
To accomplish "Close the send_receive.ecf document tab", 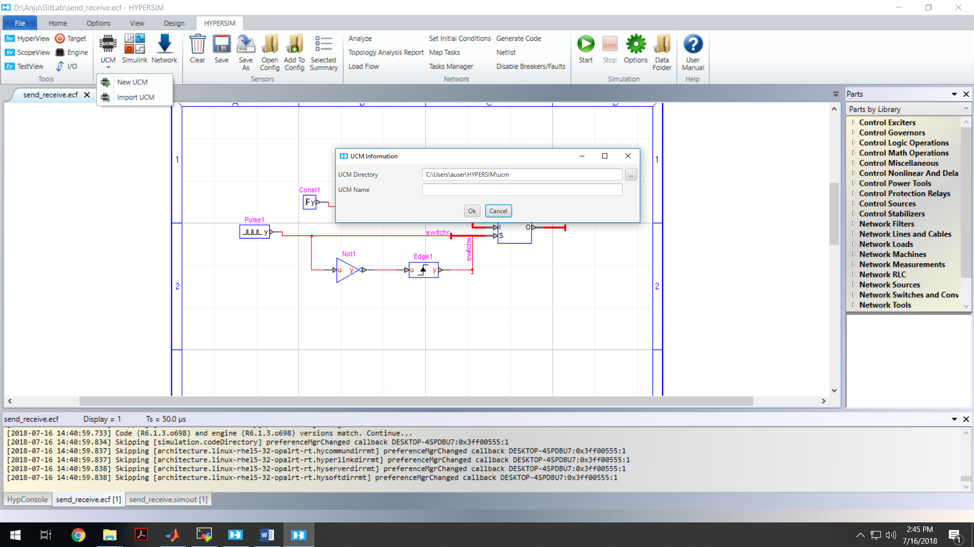I will pos(87,95).
